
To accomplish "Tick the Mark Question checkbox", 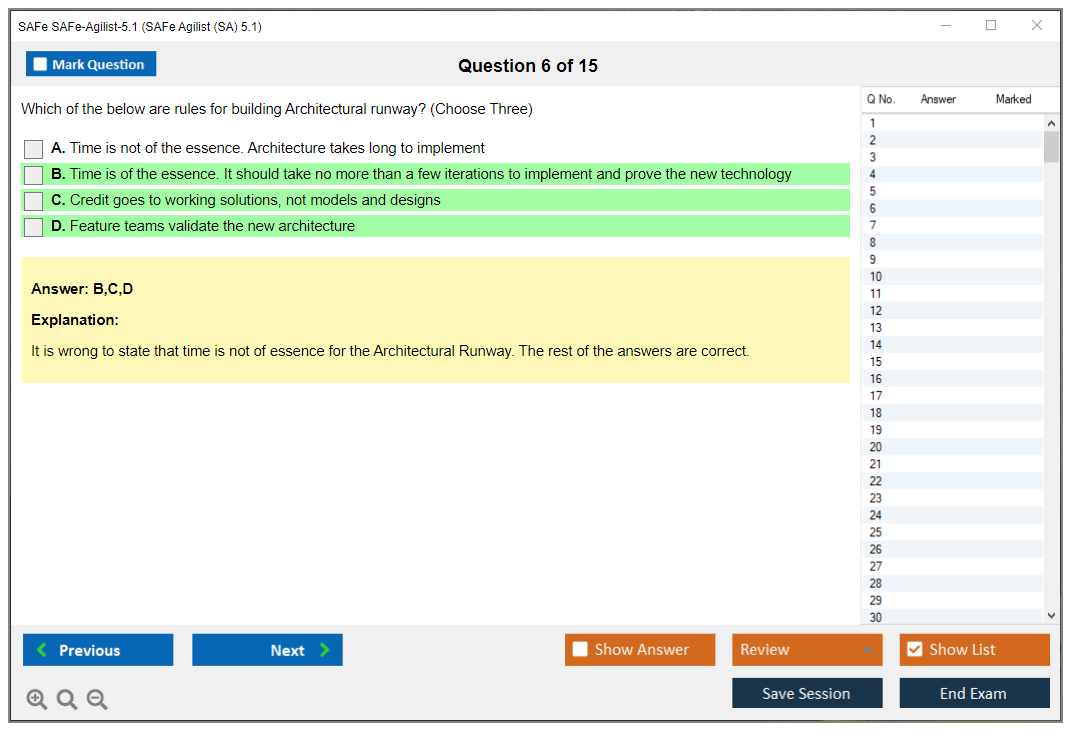I will click(41, 65).
